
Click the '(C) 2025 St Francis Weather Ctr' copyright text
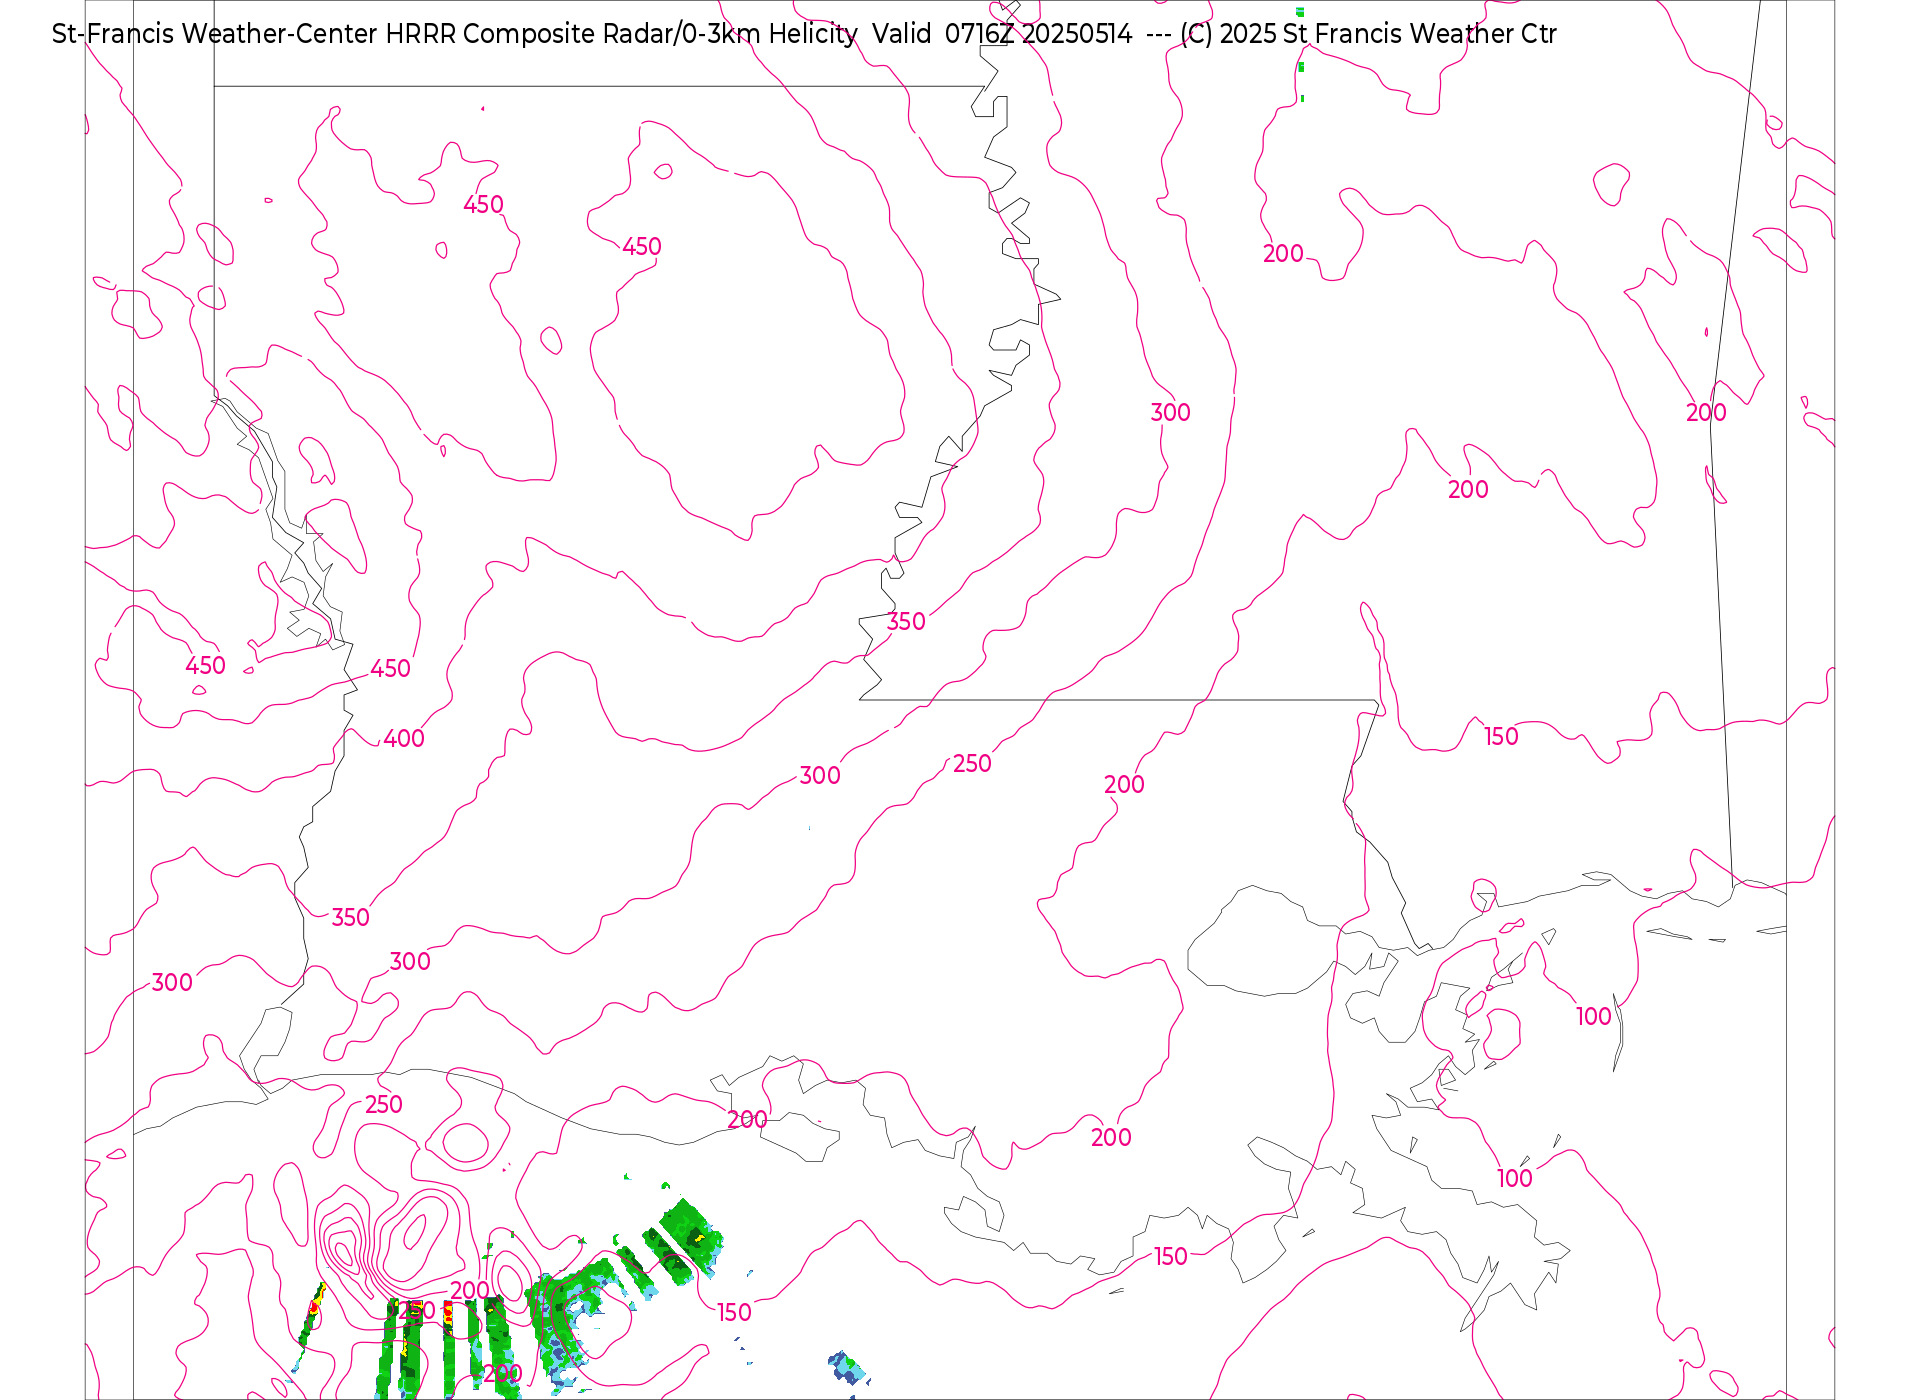click(1368, 34)
